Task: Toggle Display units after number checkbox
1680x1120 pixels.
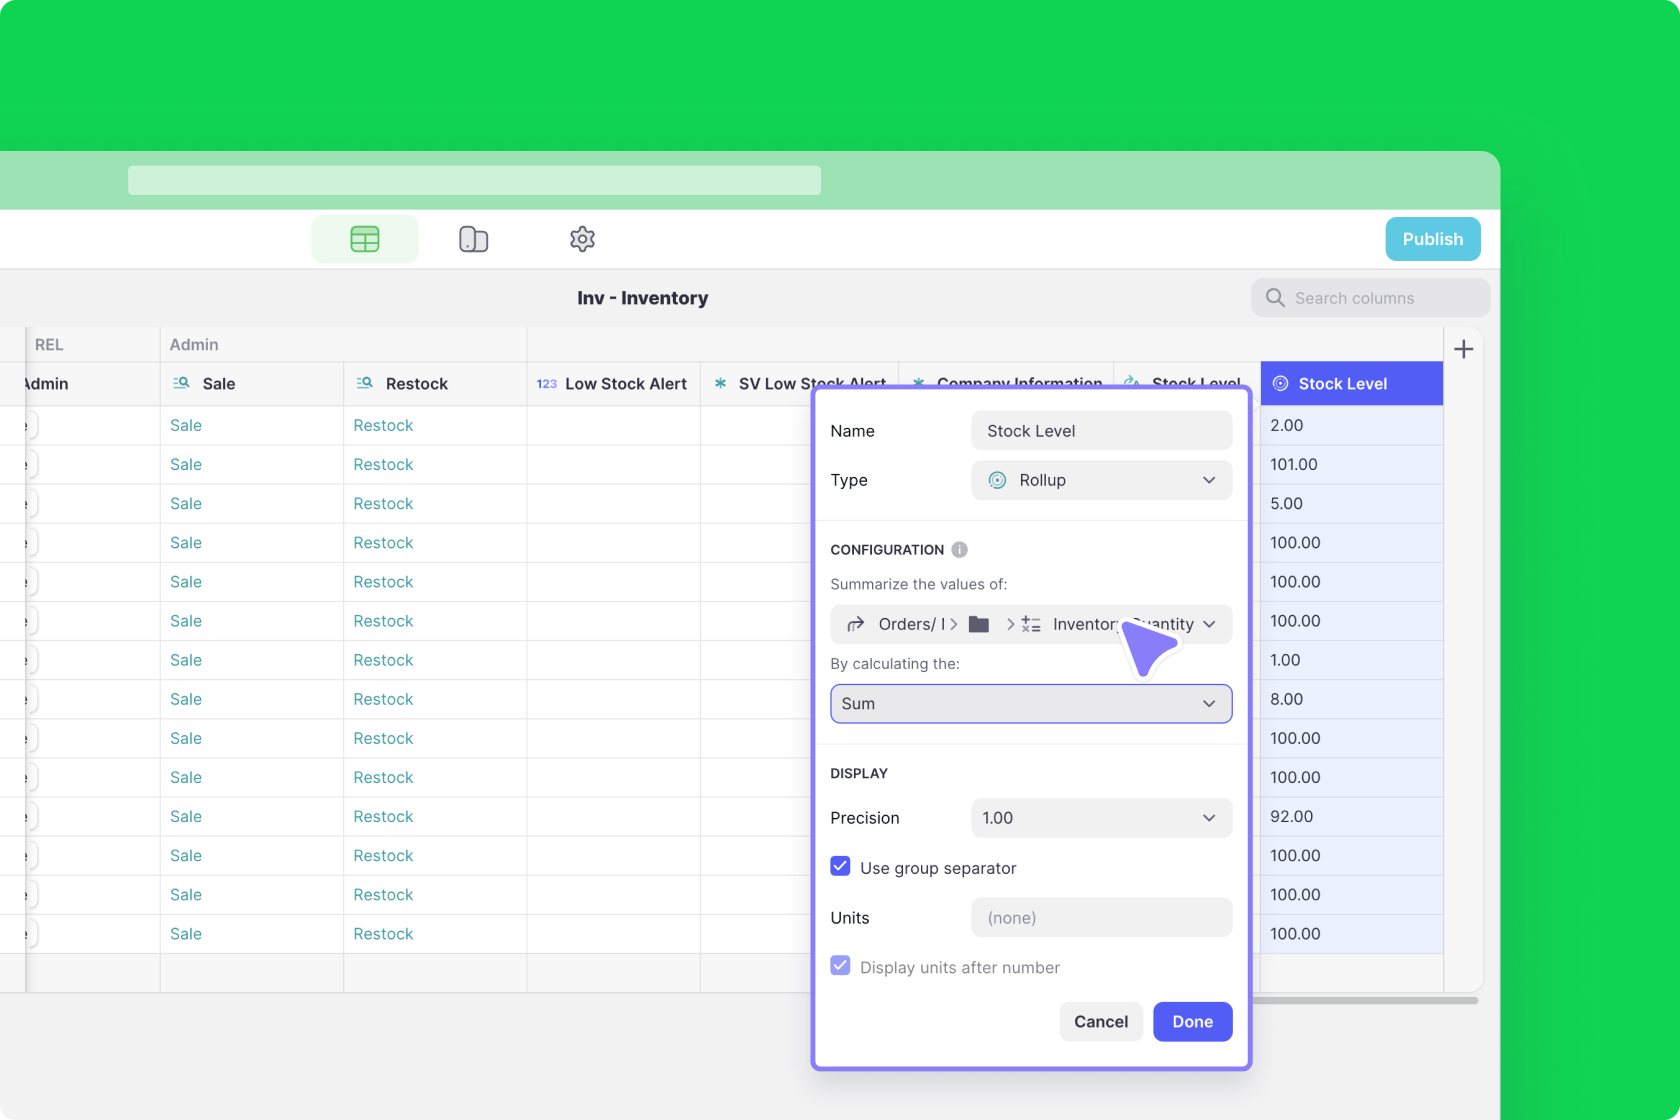Action: pyautogui.click(x=840, y=966)
